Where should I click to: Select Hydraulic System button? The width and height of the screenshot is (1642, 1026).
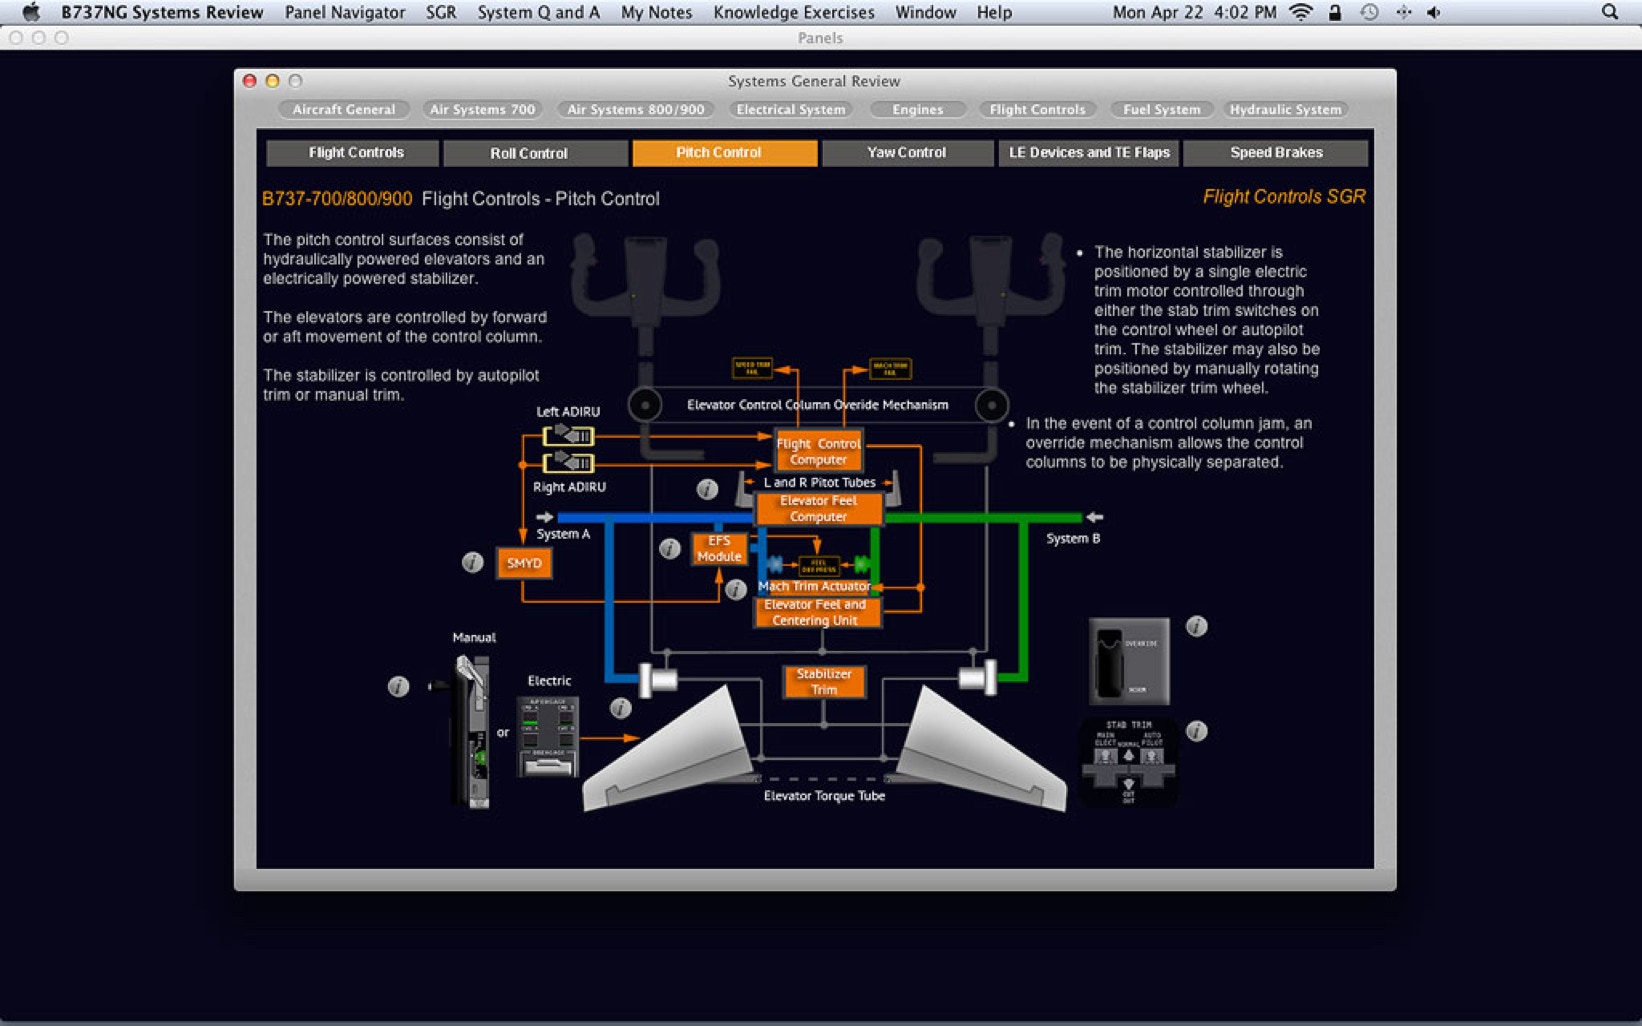(x=1285, y=109)
